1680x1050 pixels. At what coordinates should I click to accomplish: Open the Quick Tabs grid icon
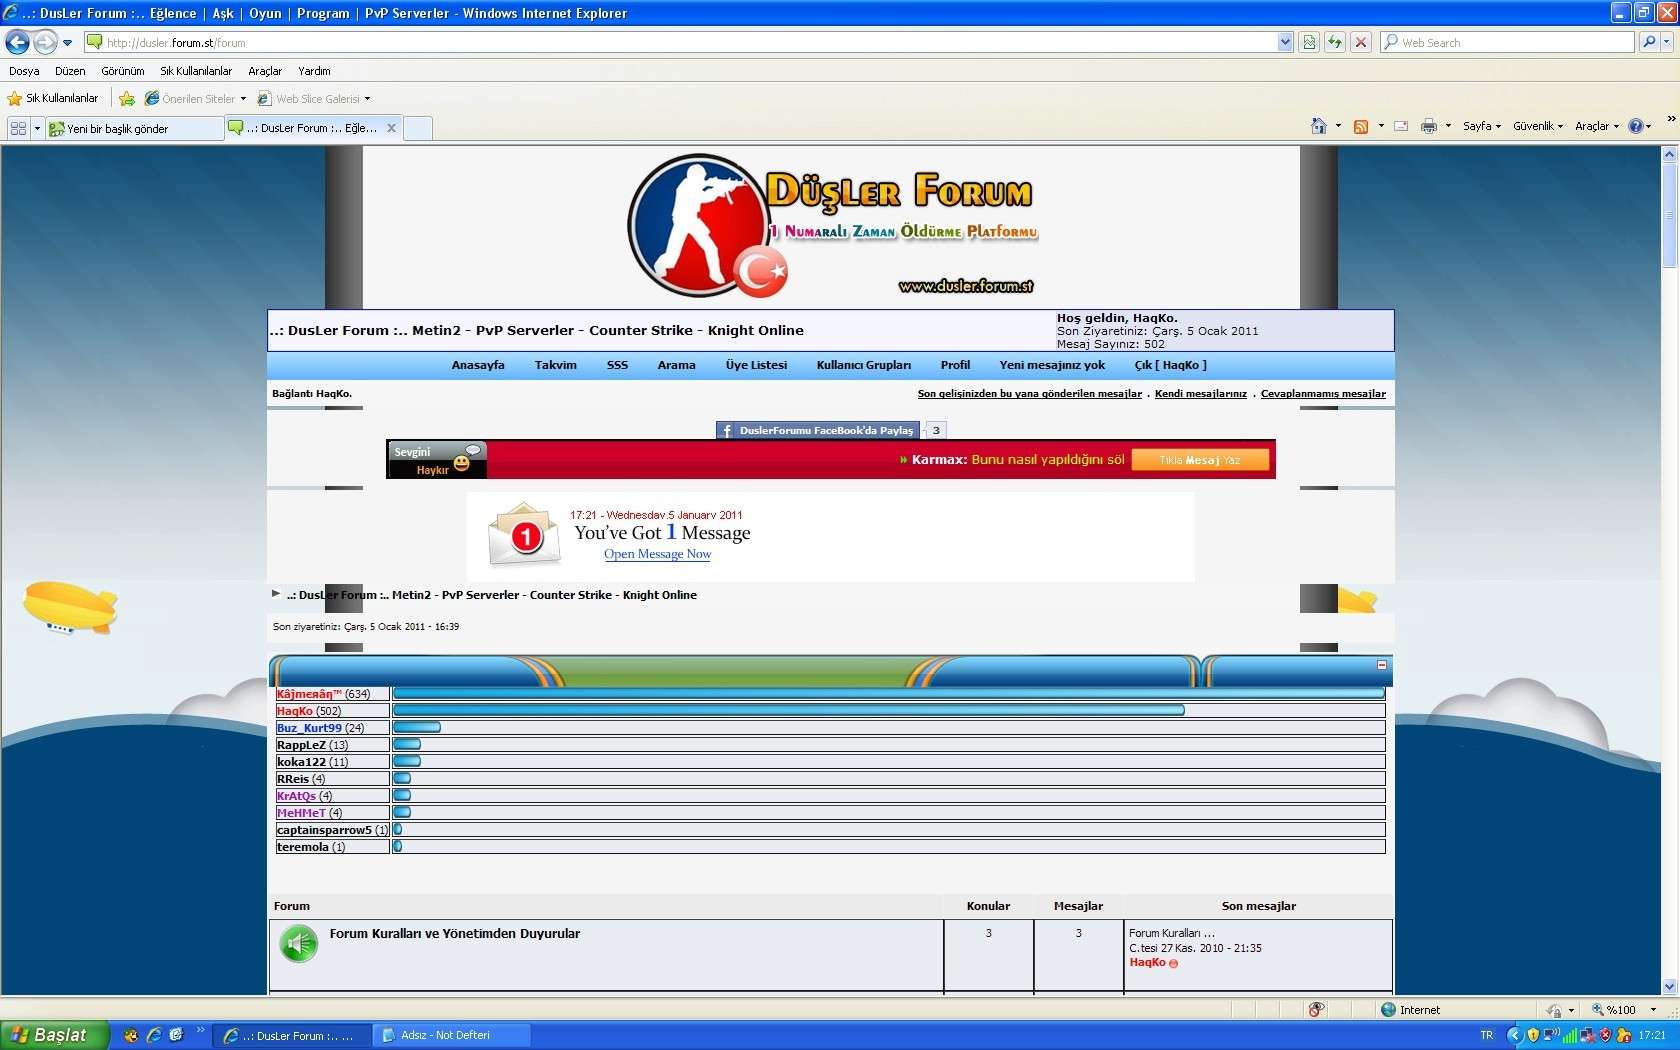click(18, 128)
